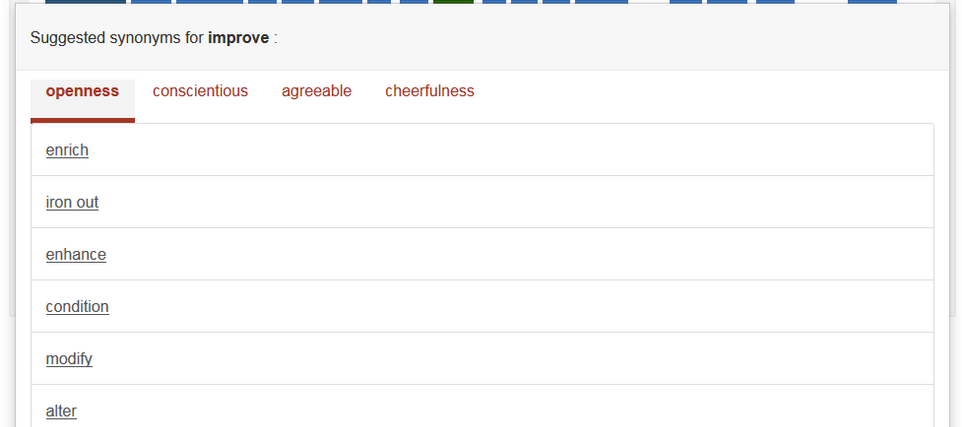Click the rightmost blue word block

click(x=872, y=2)
